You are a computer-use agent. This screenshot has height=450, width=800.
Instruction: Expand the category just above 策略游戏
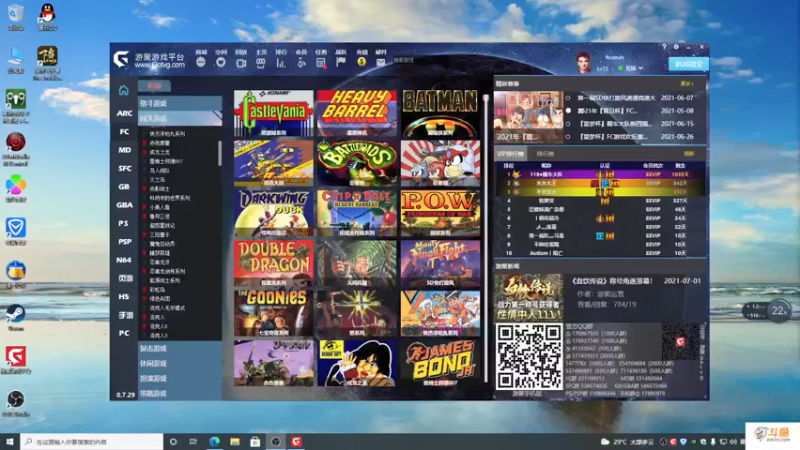pyautogui.click(x=180, y=379)
